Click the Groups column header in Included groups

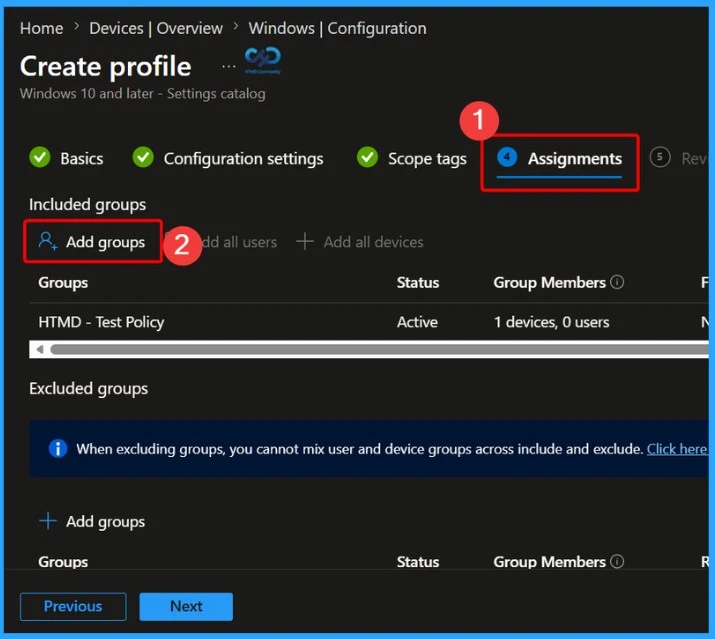pos(63,282)
